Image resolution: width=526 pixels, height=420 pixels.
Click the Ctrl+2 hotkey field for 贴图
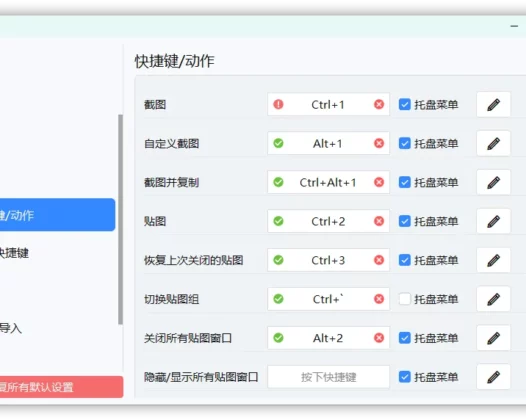point(328,221)
